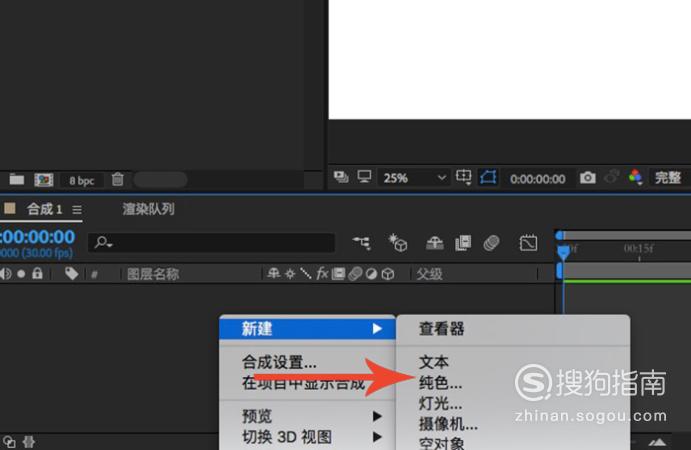Create a new composition from project panel
Screen dimensions: 691x450
click(x=44, y=180)
